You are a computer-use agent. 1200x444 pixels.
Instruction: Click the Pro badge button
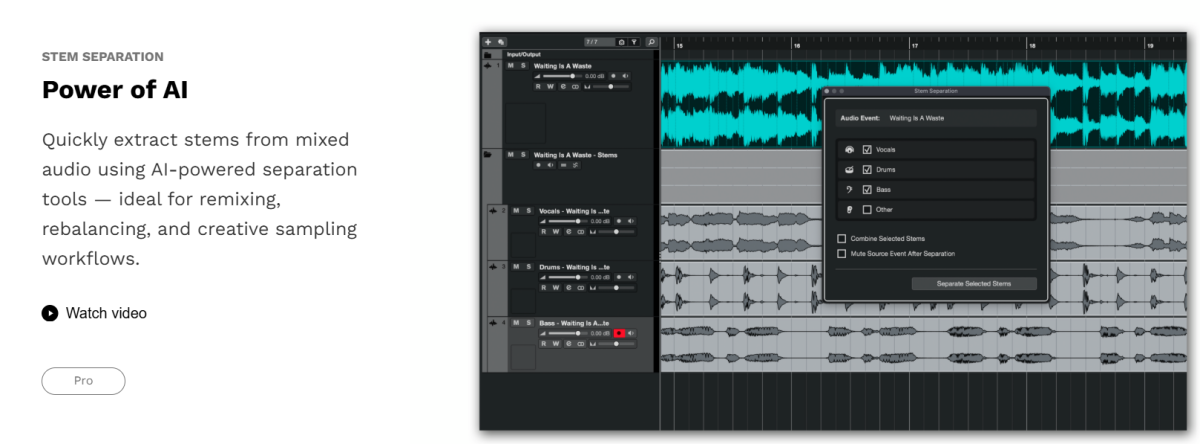pyautogui.click(x=83, y=381)
